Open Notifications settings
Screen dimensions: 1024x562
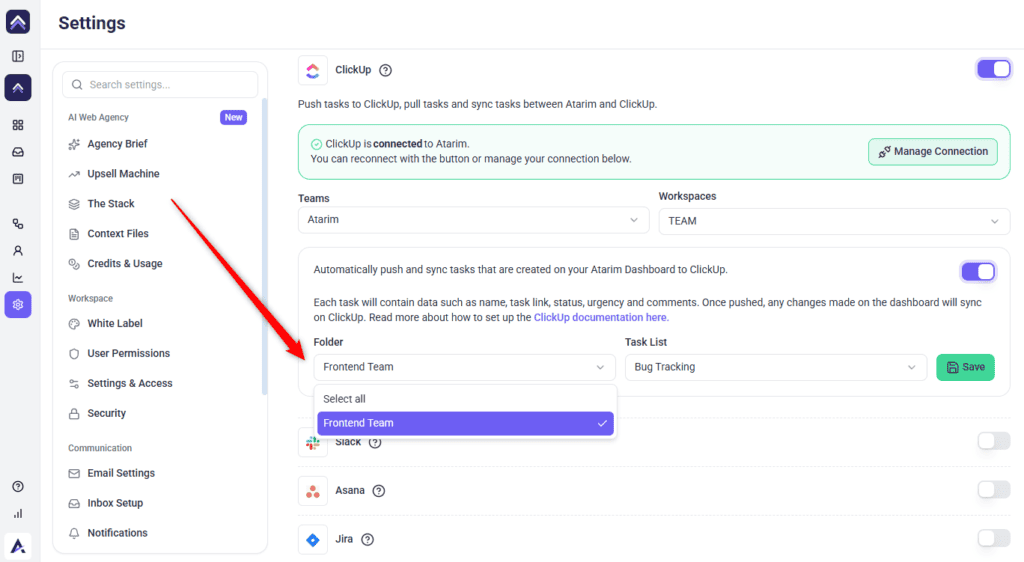(118, 533)
